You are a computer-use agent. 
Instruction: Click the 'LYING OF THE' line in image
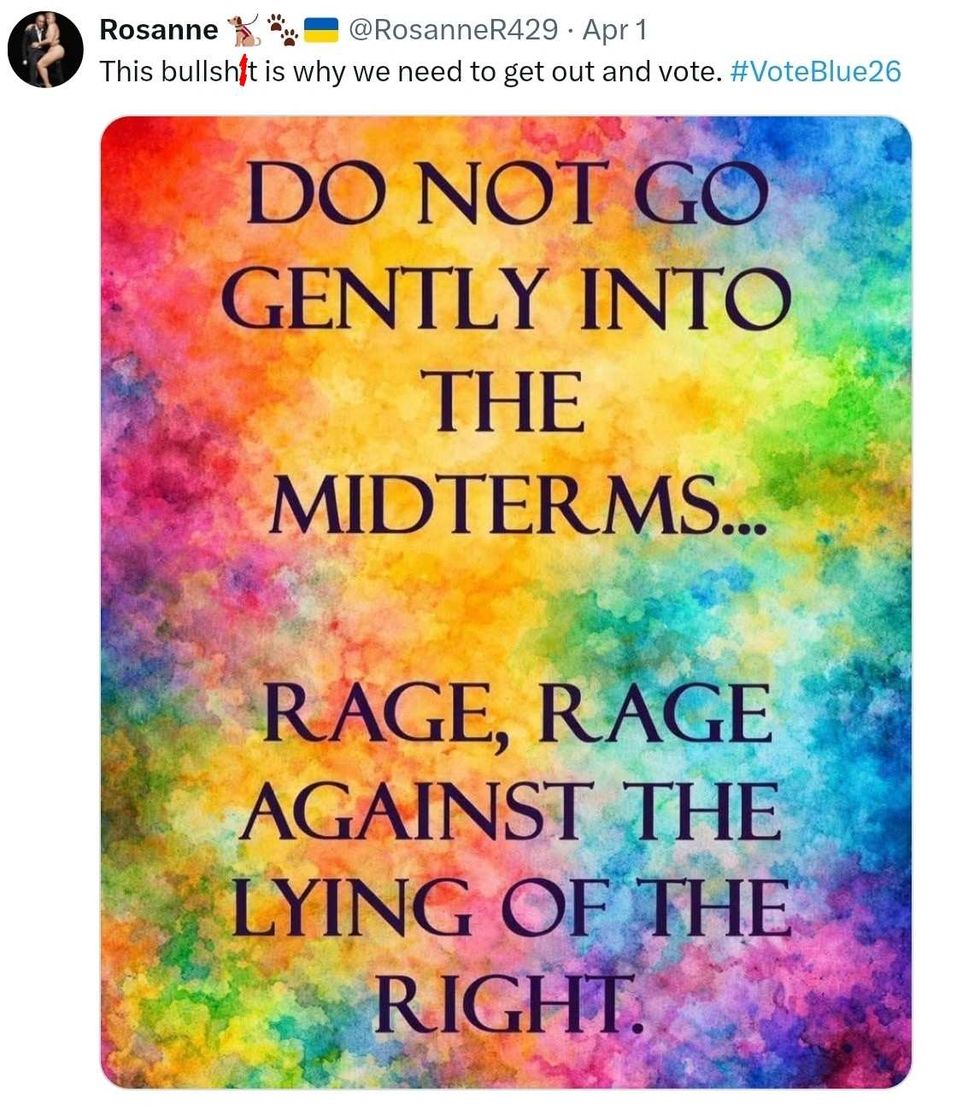click(512, 908)
